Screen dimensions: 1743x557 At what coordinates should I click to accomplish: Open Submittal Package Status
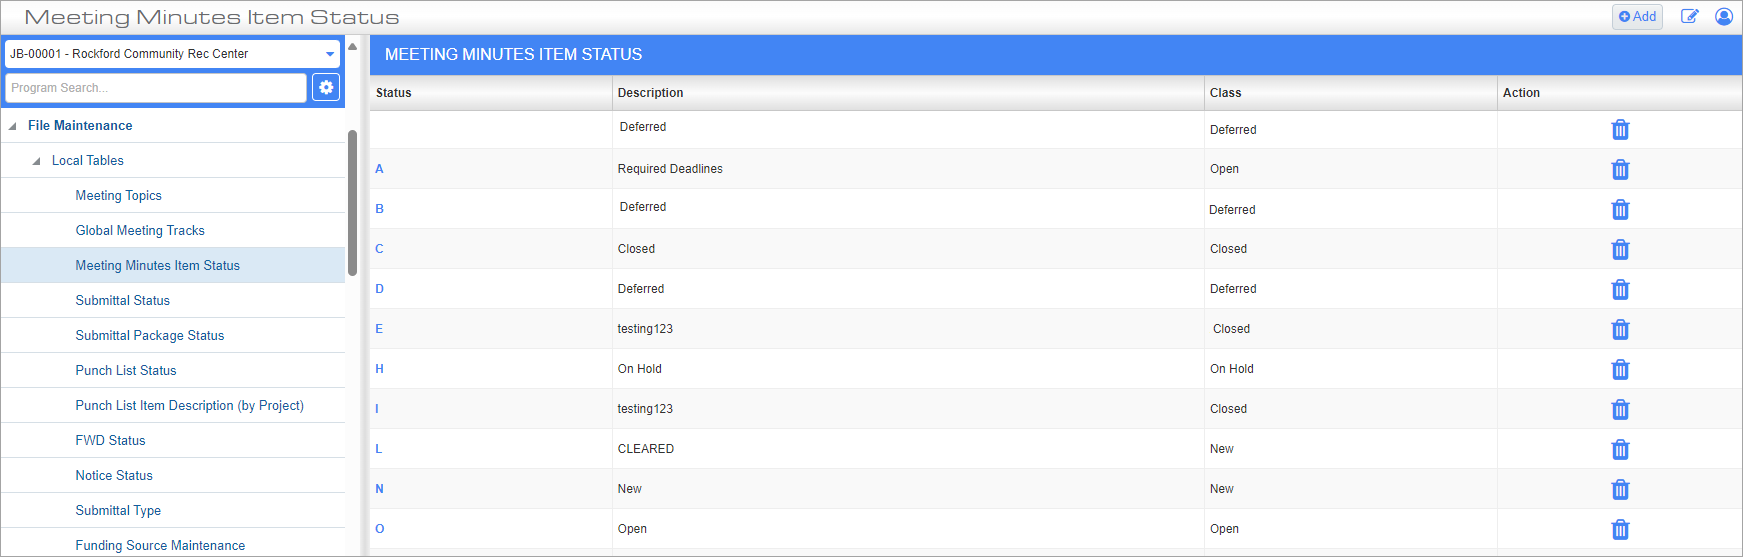pyautogui.click(x=150, y=336)
